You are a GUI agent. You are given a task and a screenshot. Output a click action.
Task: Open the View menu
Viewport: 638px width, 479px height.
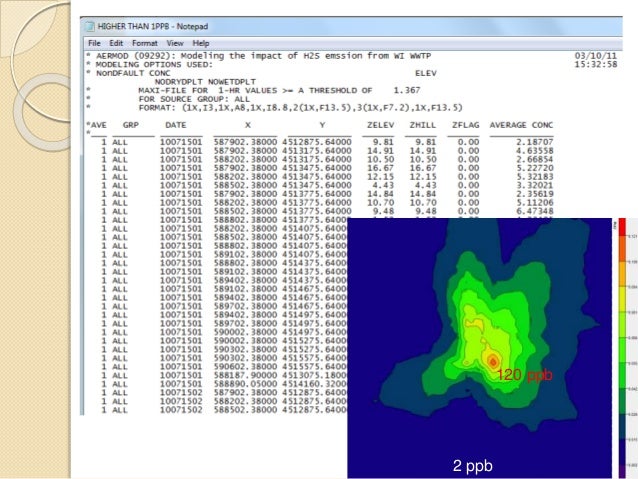[174, 43]
